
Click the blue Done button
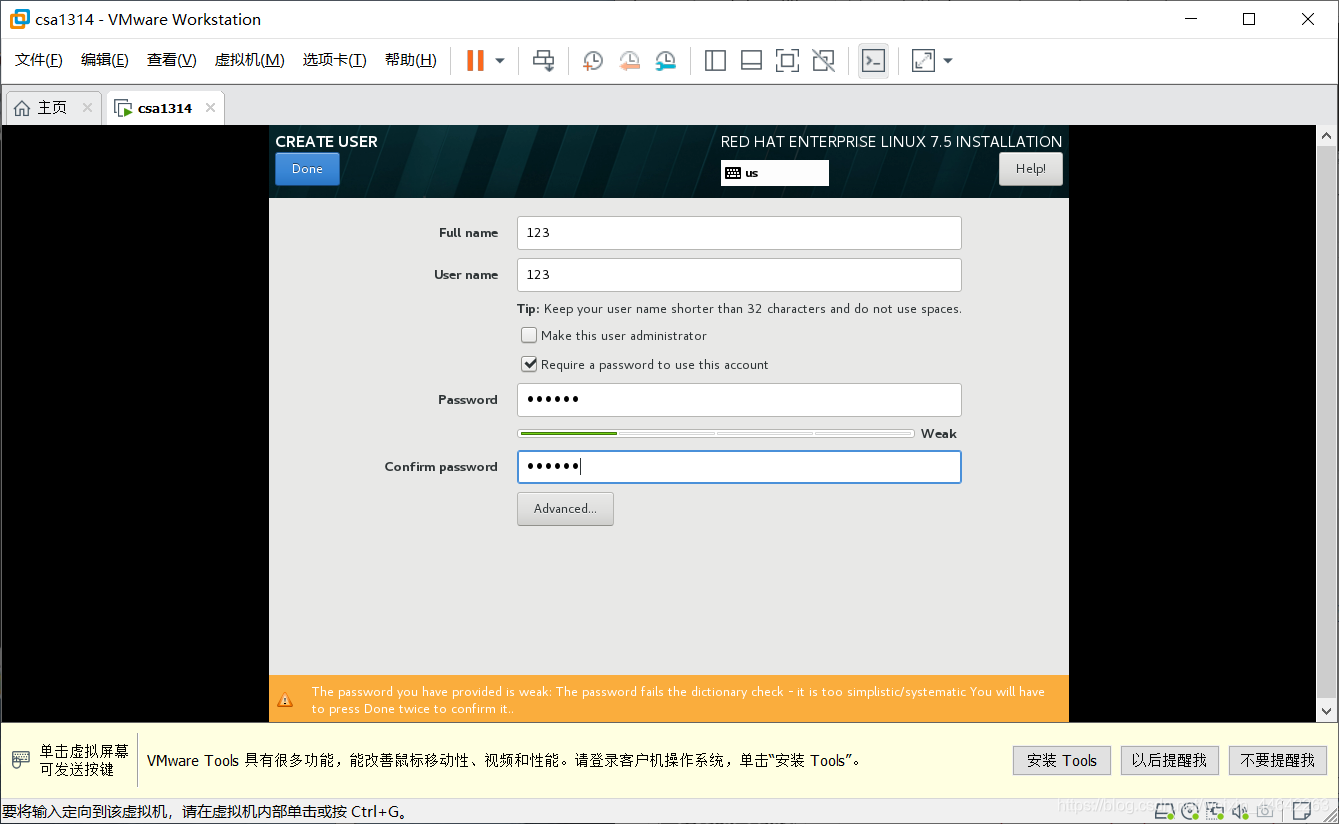(x=307, y=169)
